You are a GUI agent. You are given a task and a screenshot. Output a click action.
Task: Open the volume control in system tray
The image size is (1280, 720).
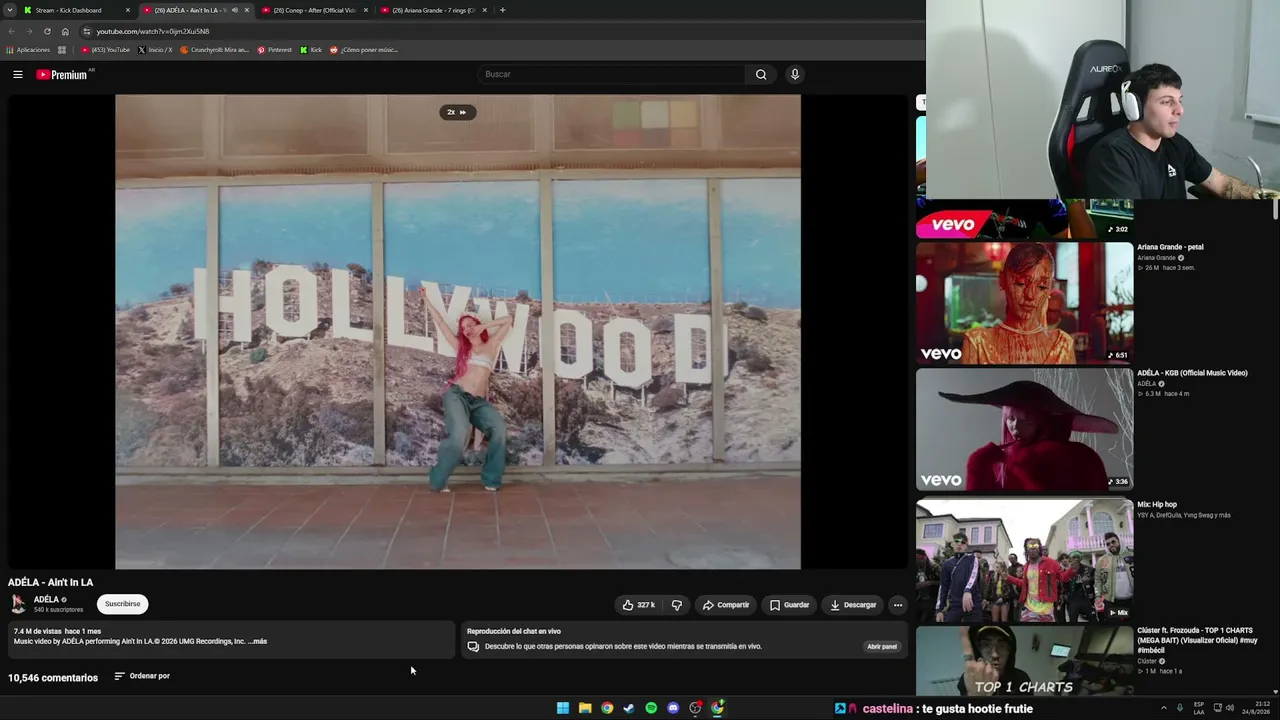click(x=1229, y=708)
